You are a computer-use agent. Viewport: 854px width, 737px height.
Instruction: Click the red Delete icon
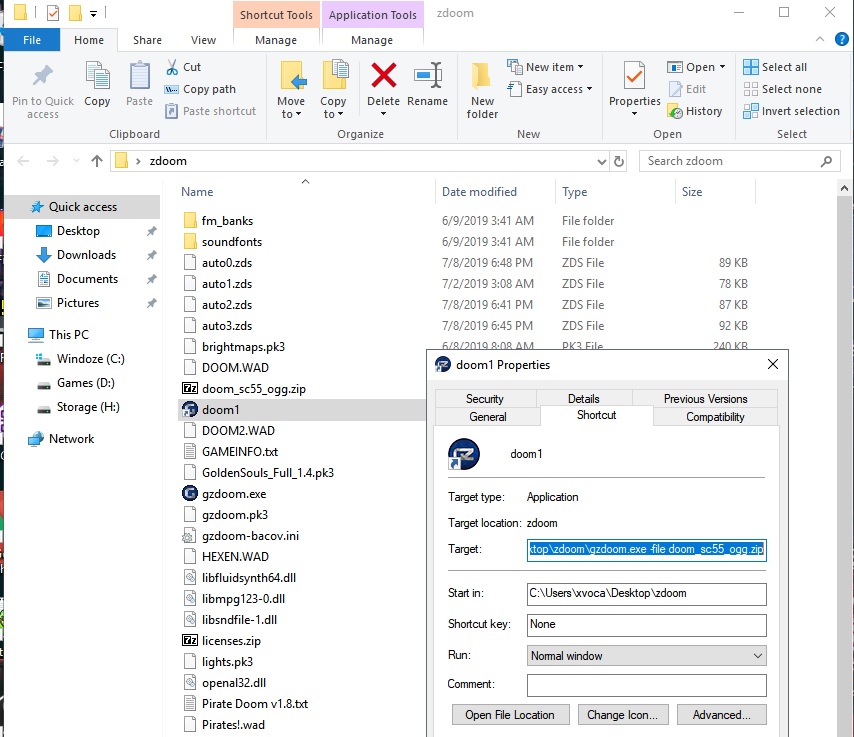[383, 75]
